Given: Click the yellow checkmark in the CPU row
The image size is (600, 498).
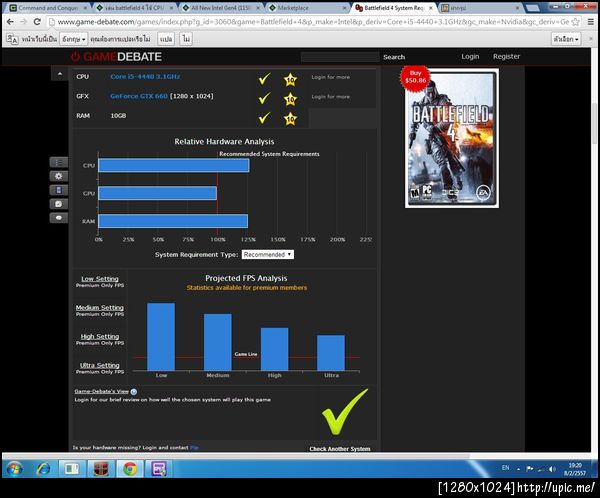Looking at the screenshot, I should (264, 79).
